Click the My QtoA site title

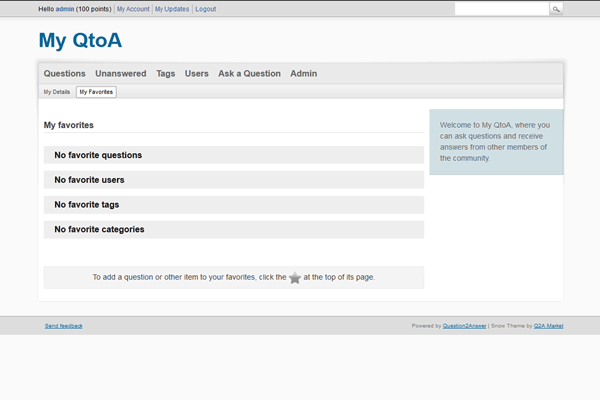[80, 41]
